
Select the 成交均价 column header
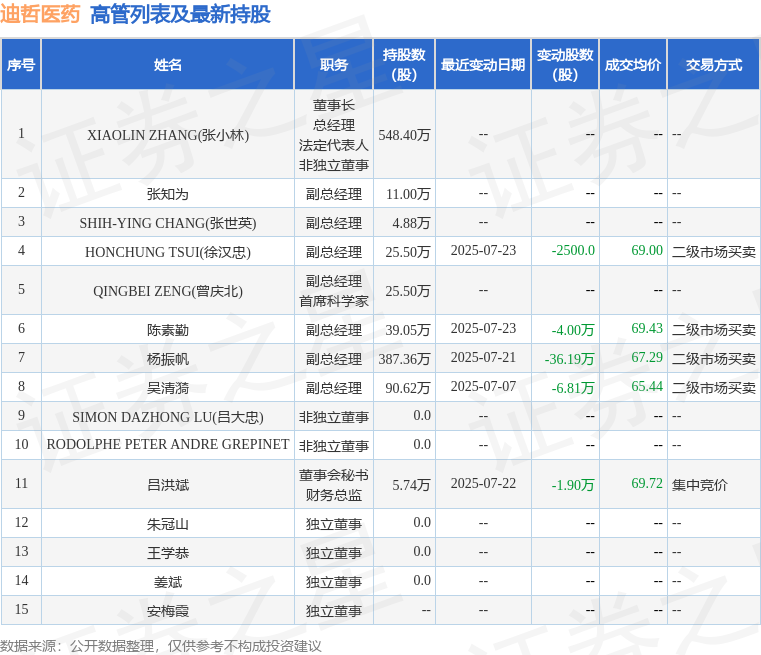pos(633,65)
